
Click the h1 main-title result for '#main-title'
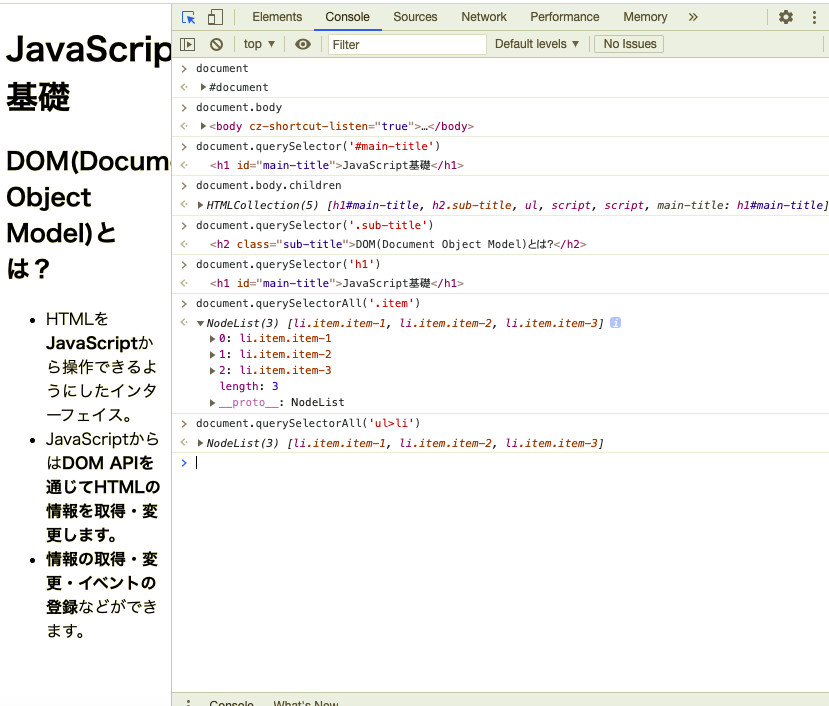[337, 165]
